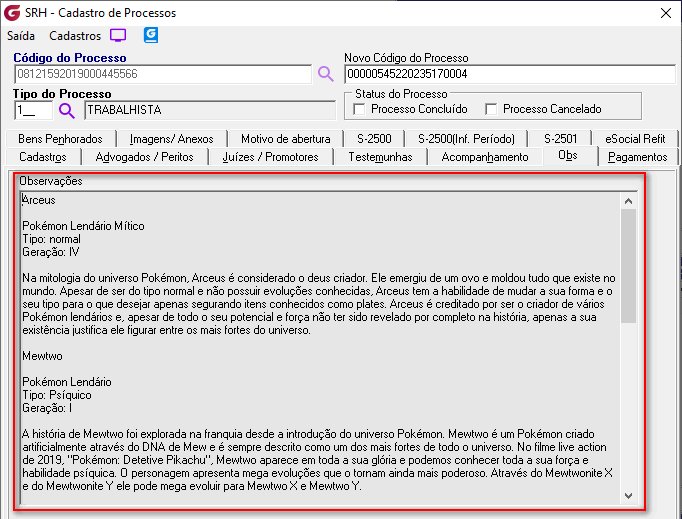Switch to Acompanhamento tab
This screenshot has width=682, height=519.
(485, 157)
